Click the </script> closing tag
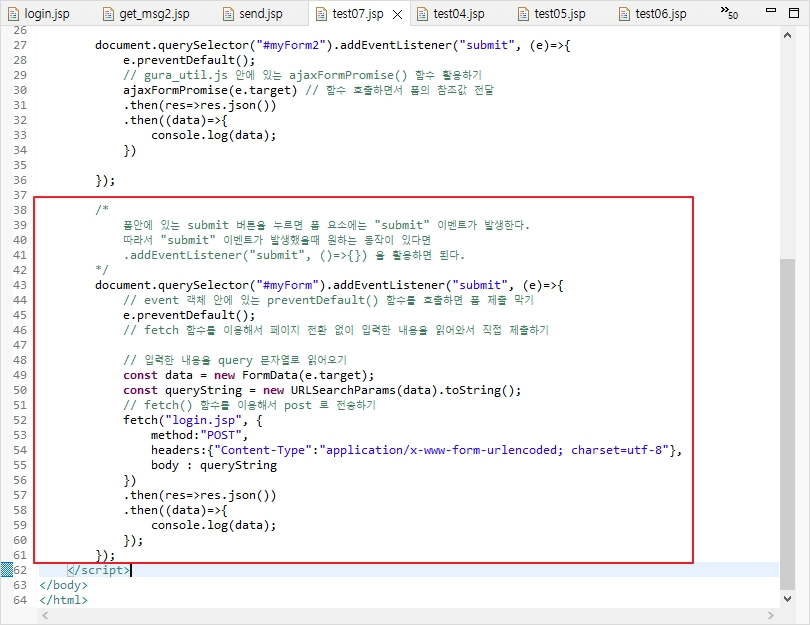 coord(99,570)
